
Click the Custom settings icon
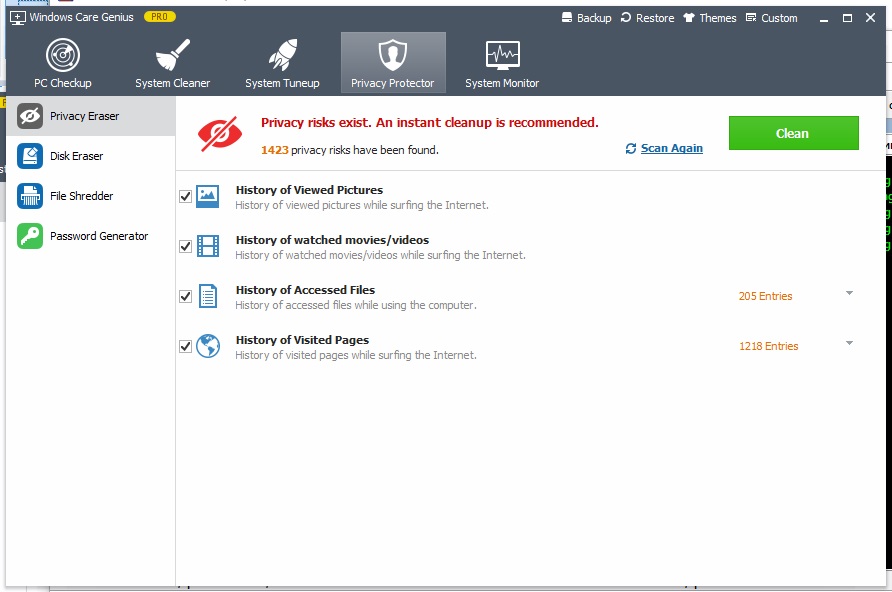[751, 18]
